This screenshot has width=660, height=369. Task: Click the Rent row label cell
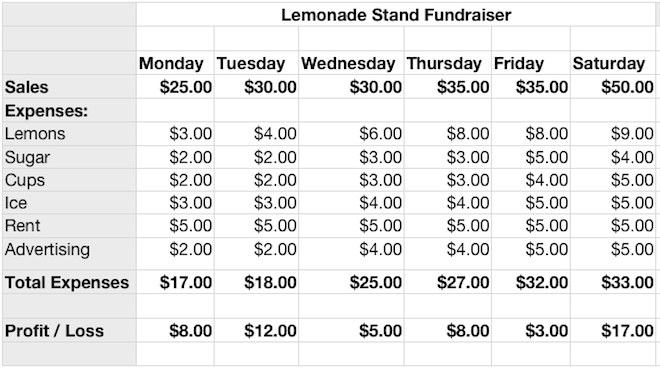69,226
